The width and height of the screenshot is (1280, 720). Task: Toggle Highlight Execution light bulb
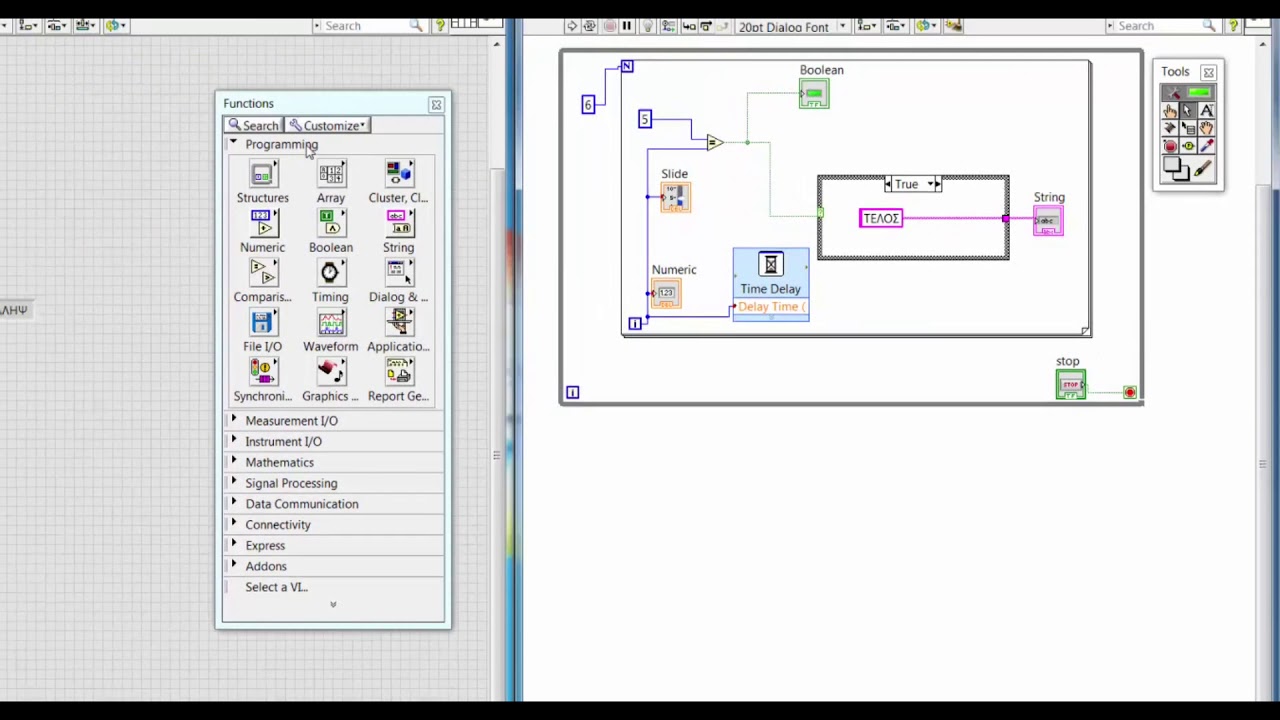click(647, 26)
